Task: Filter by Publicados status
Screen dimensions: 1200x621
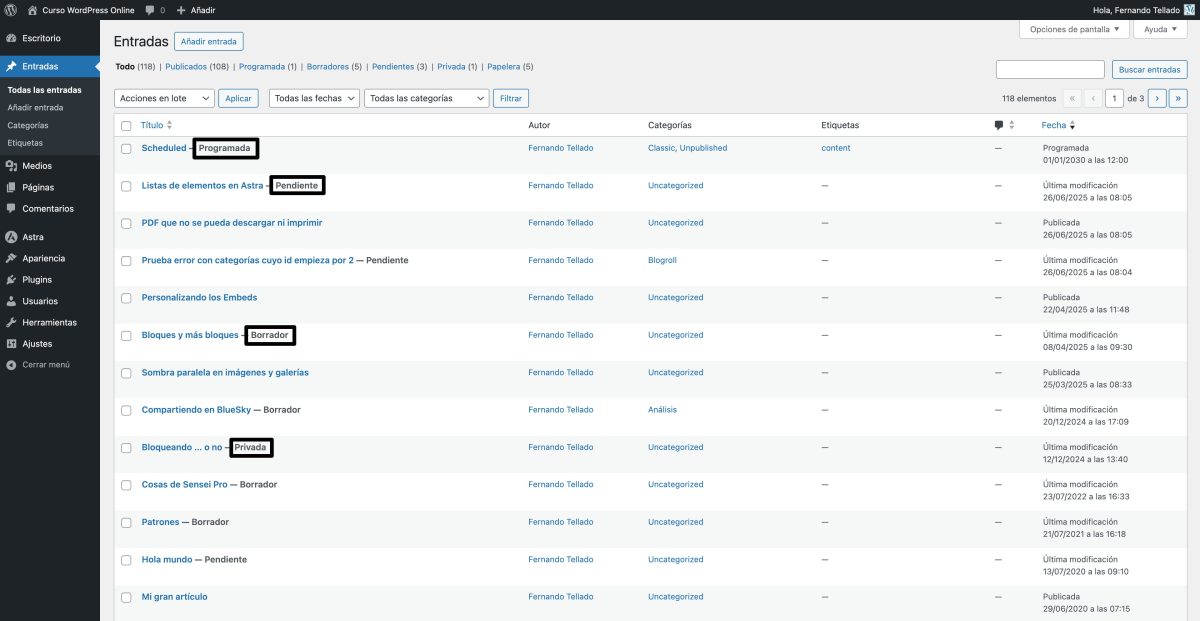Action: pyautogui.click(x=186, y=67)
